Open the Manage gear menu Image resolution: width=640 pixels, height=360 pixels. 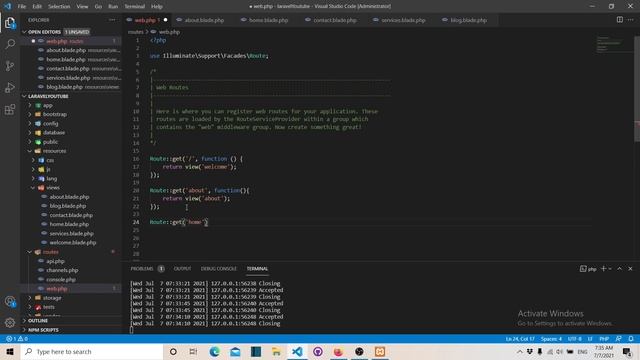point(10,323)
